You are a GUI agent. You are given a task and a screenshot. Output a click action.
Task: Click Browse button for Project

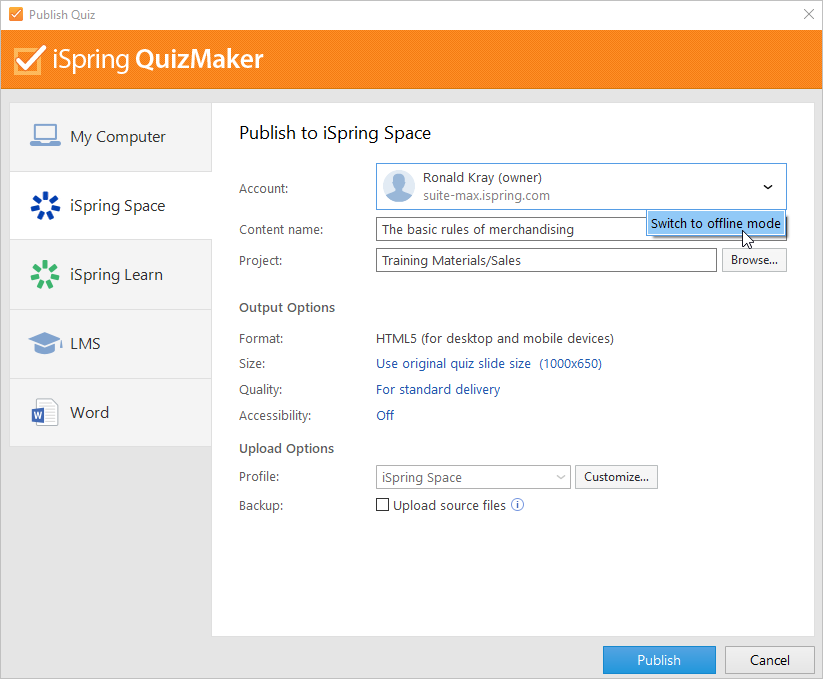[x=754, y=260]
